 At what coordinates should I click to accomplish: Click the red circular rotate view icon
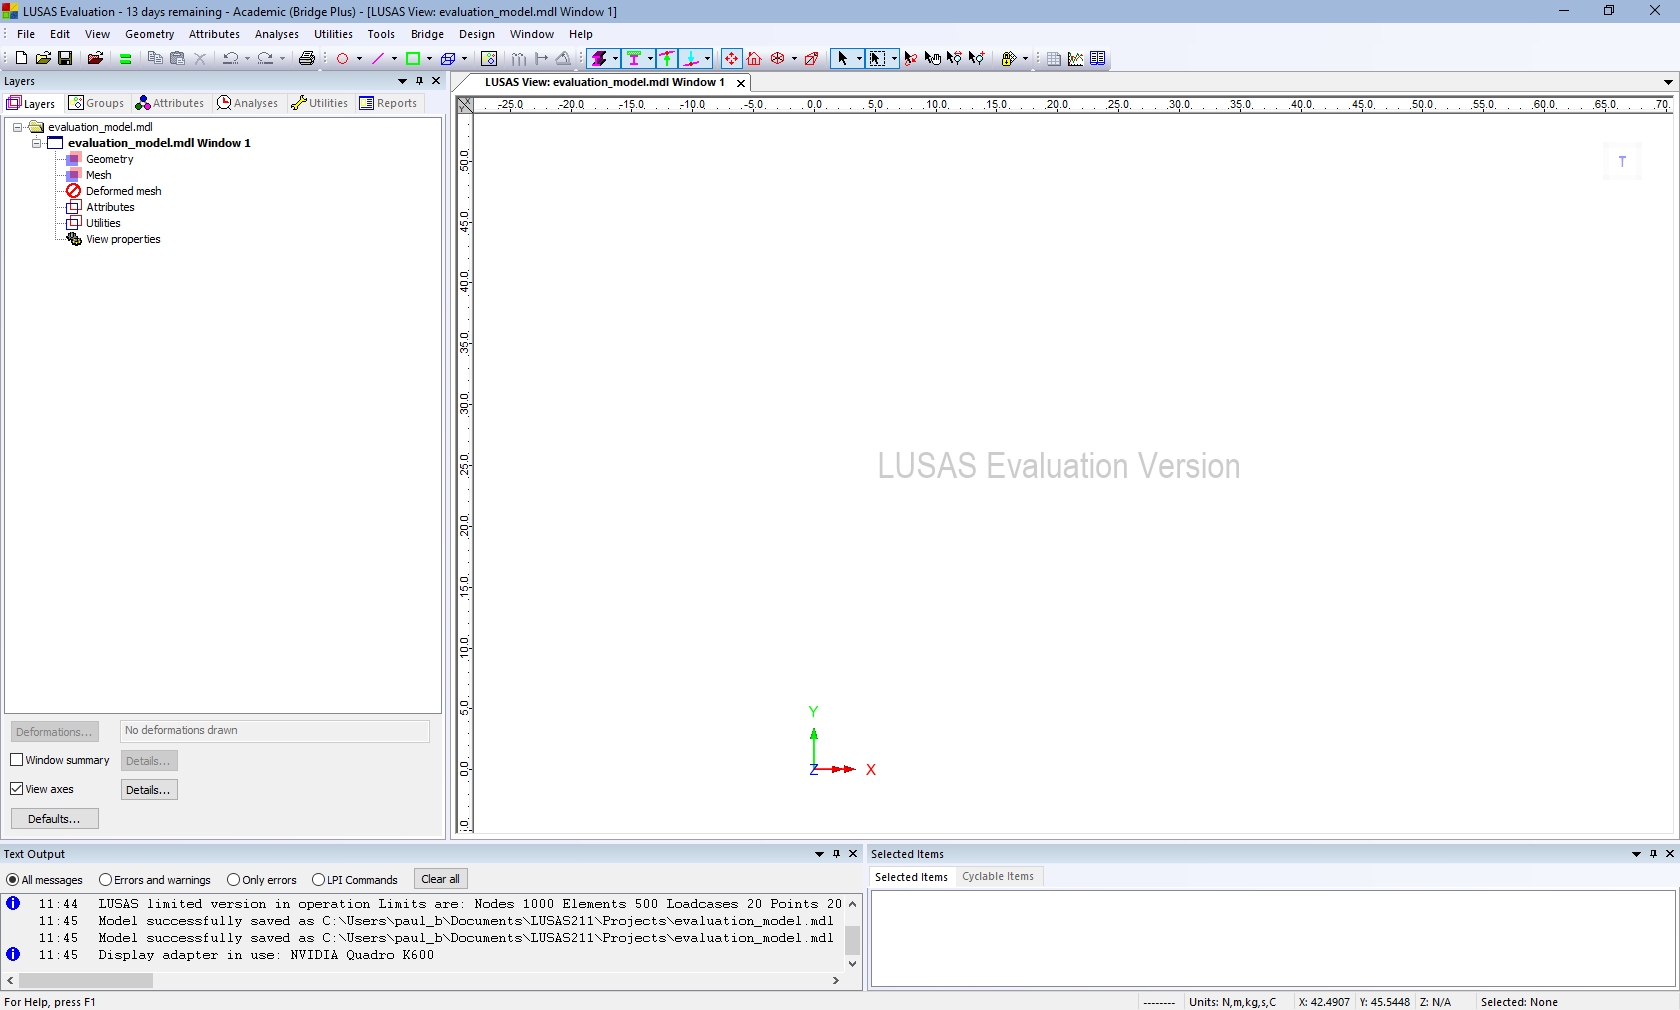coord(778,59)
